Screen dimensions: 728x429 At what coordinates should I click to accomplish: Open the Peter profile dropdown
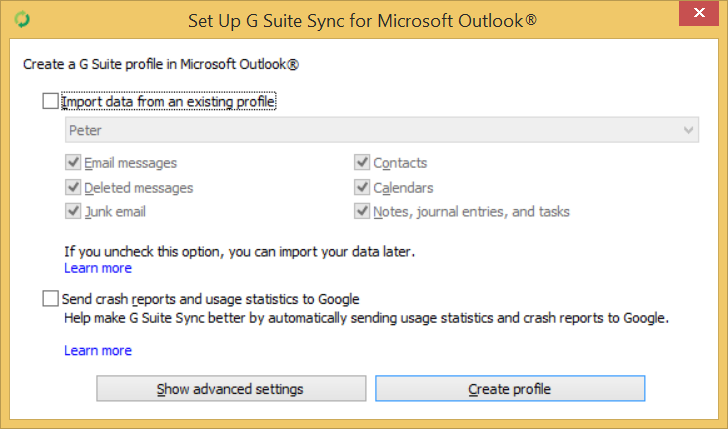(382, 130)
